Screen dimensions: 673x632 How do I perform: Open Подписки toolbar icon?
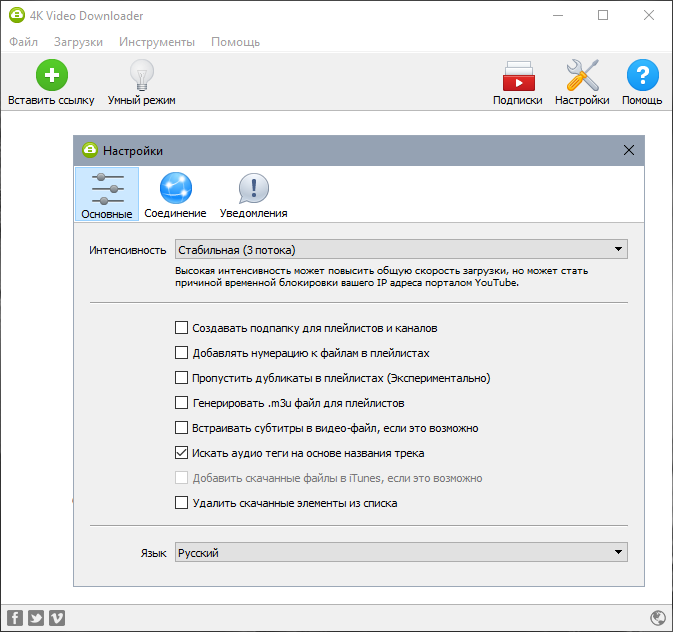pyautogui.click(x=518, y=76)
